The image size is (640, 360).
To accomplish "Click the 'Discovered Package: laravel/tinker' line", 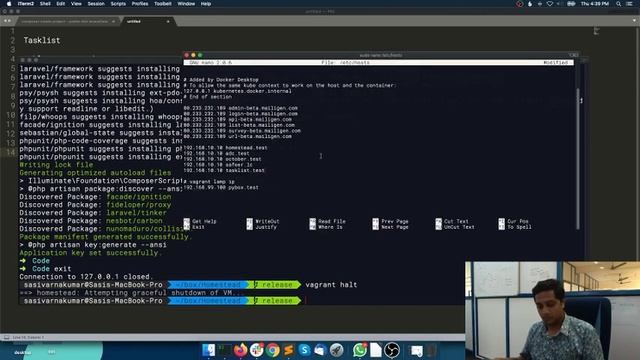I will tap(93, 213).
